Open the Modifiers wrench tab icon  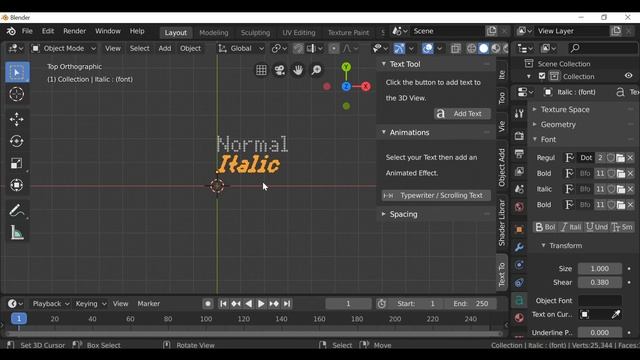[x=519, y=247]
